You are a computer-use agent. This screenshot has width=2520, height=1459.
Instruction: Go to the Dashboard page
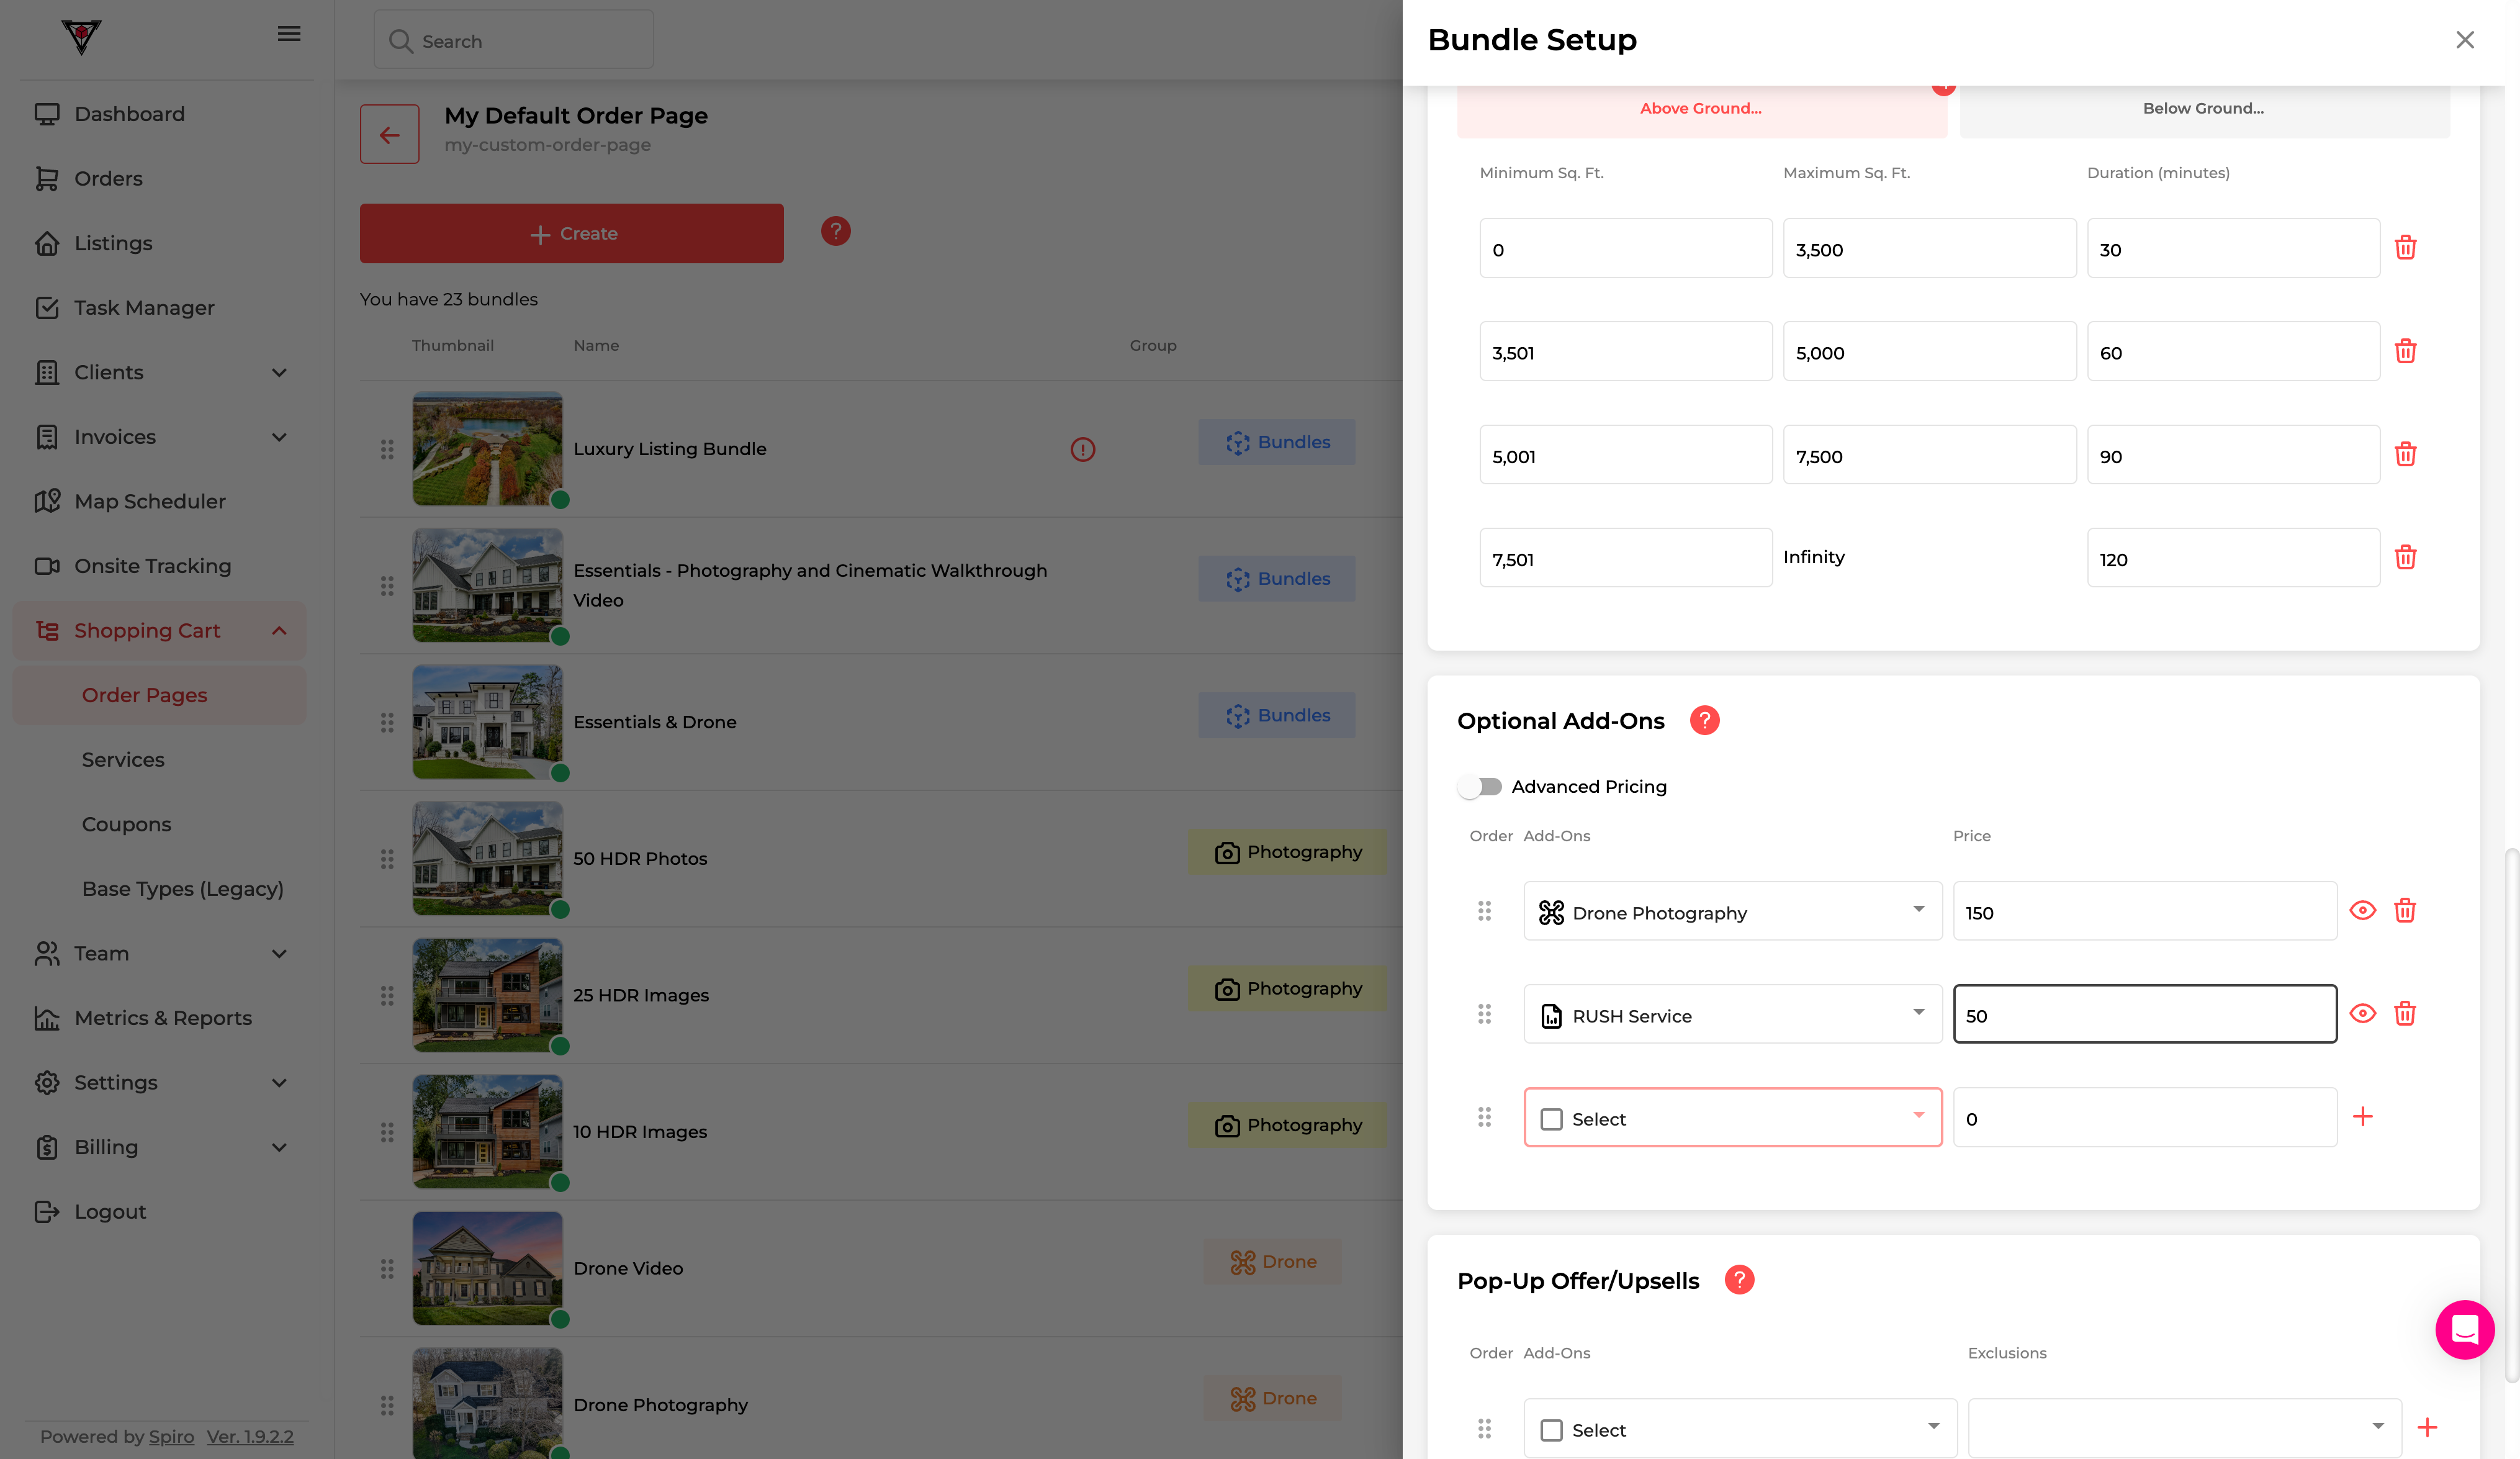point(129,114)
